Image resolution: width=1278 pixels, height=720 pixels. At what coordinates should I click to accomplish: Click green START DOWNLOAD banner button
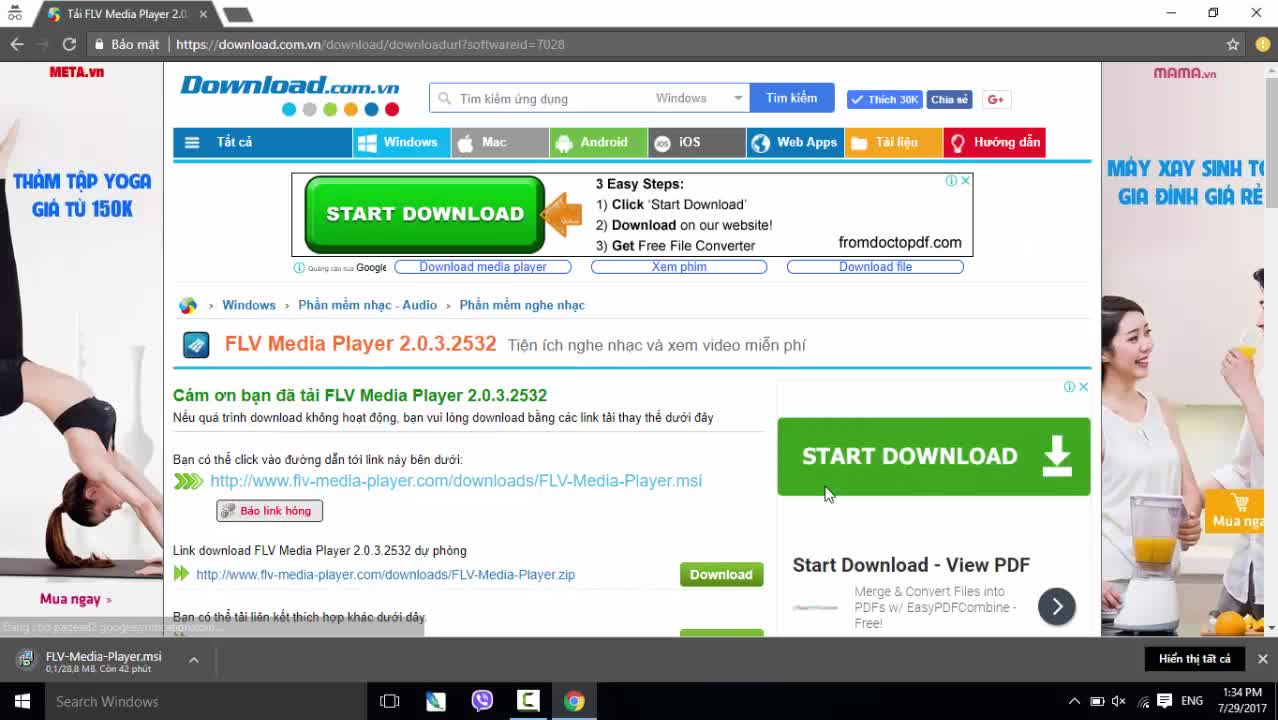coord(424,214)
